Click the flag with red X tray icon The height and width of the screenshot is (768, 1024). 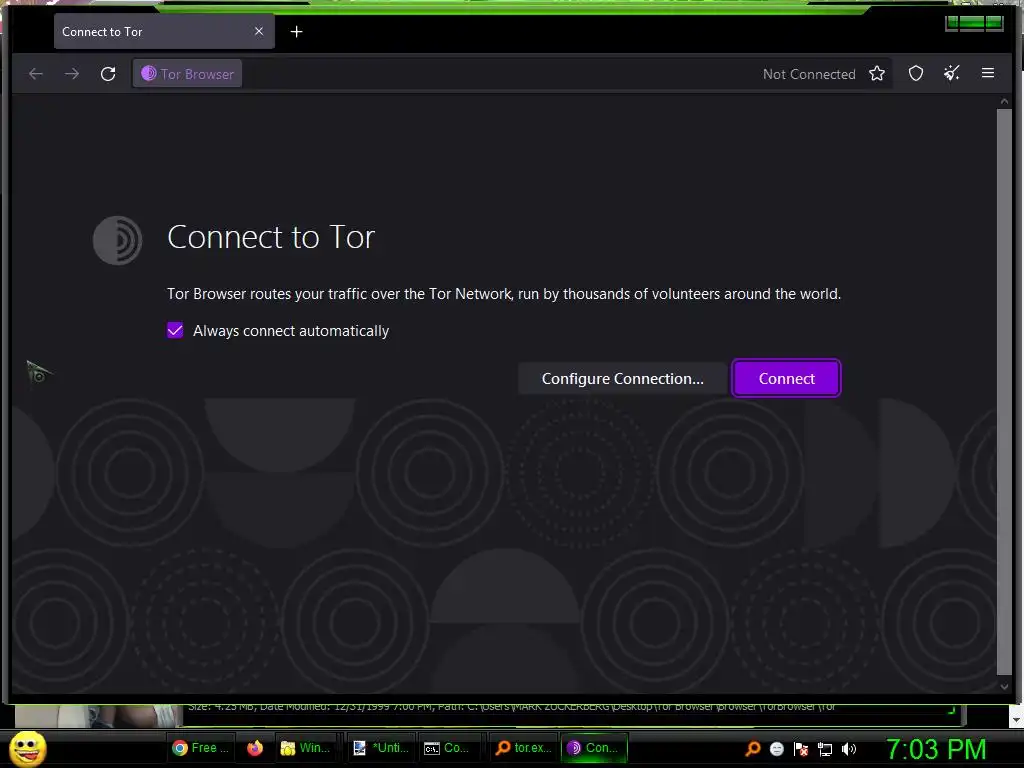pyautogui.click(x=801, y=749)
